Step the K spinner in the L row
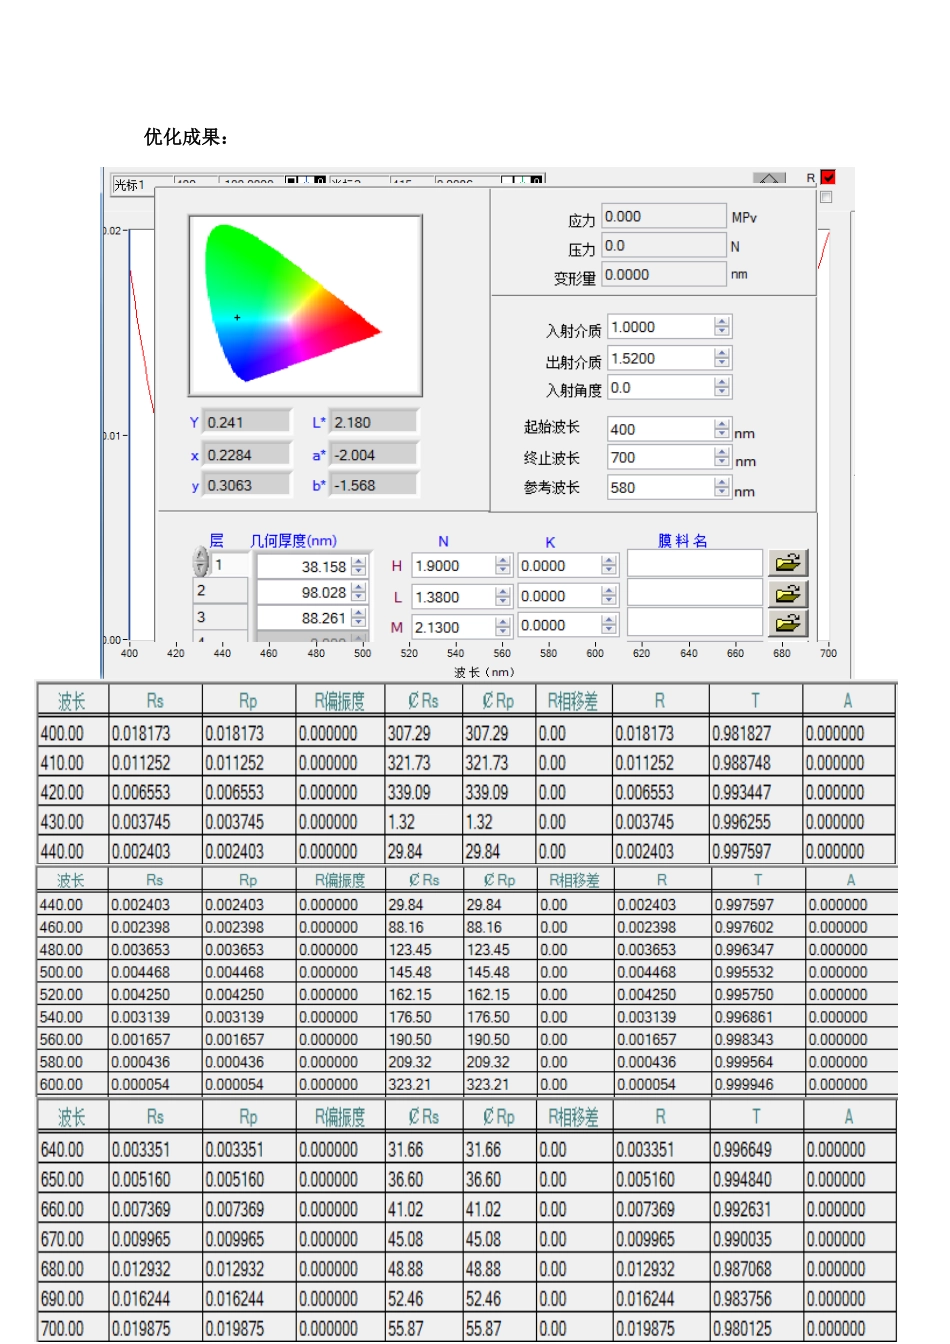The image size is (950, 1344). point(609,595)
